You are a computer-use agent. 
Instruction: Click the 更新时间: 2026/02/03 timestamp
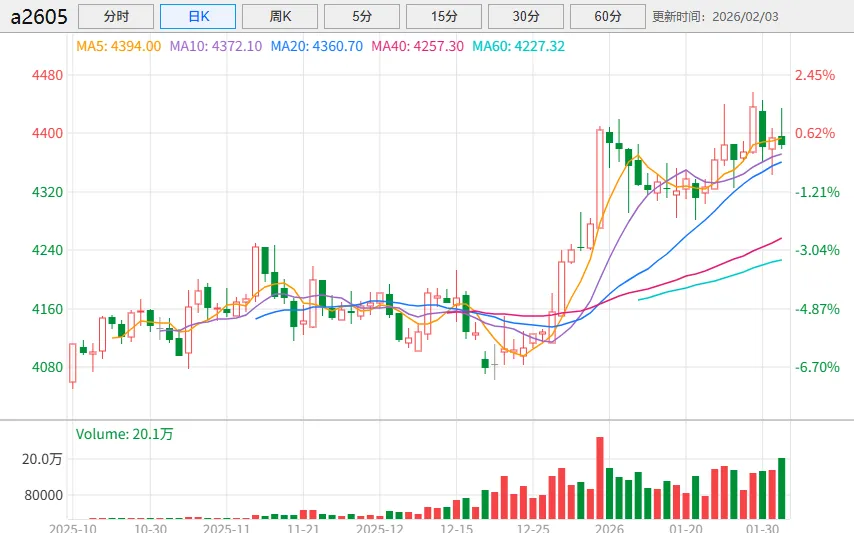pyautogui.click(x=715, y=17)
